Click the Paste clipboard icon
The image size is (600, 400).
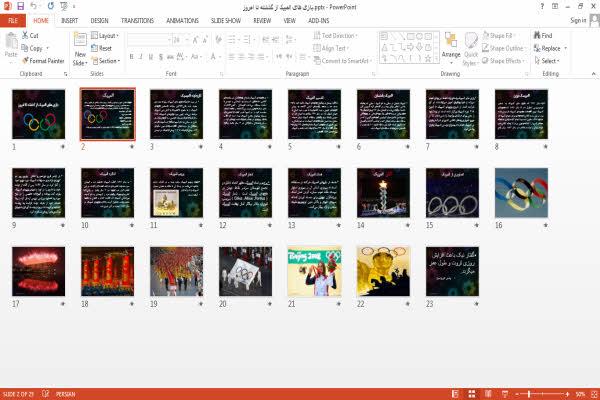[x=11, y=41]
